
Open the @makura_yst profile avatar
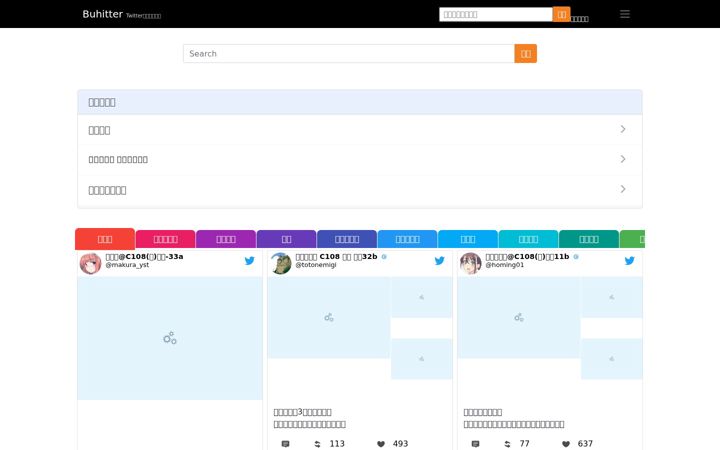coord(90,264)
